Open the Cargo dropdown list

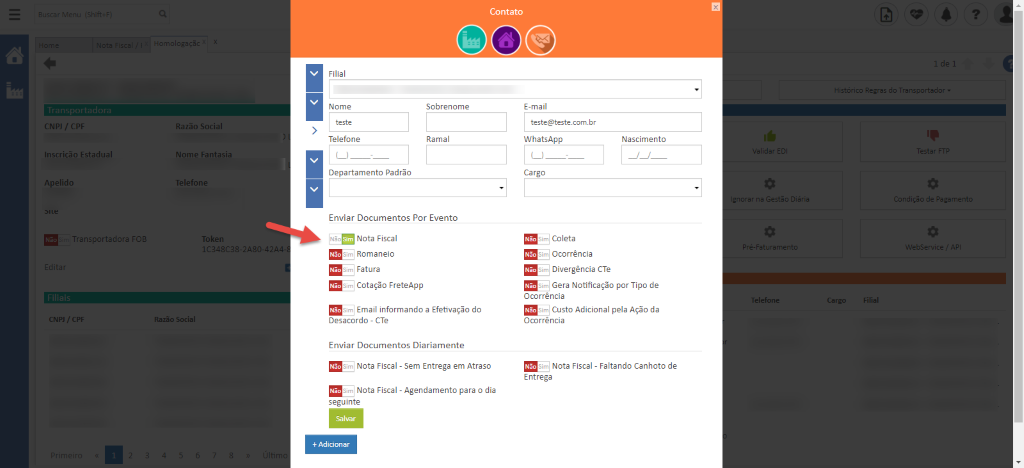[612, 188]
